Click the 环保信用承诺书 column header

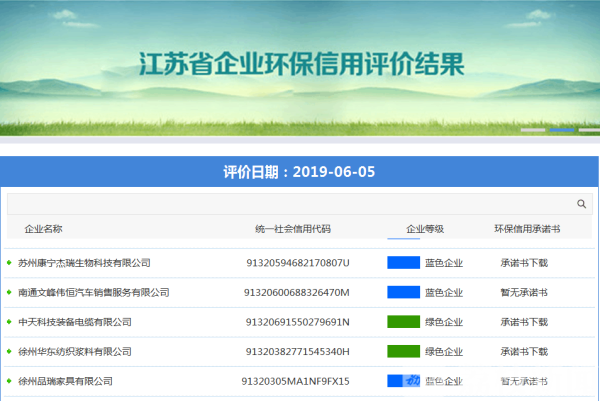pyautogui.click(x=527, y=229)
